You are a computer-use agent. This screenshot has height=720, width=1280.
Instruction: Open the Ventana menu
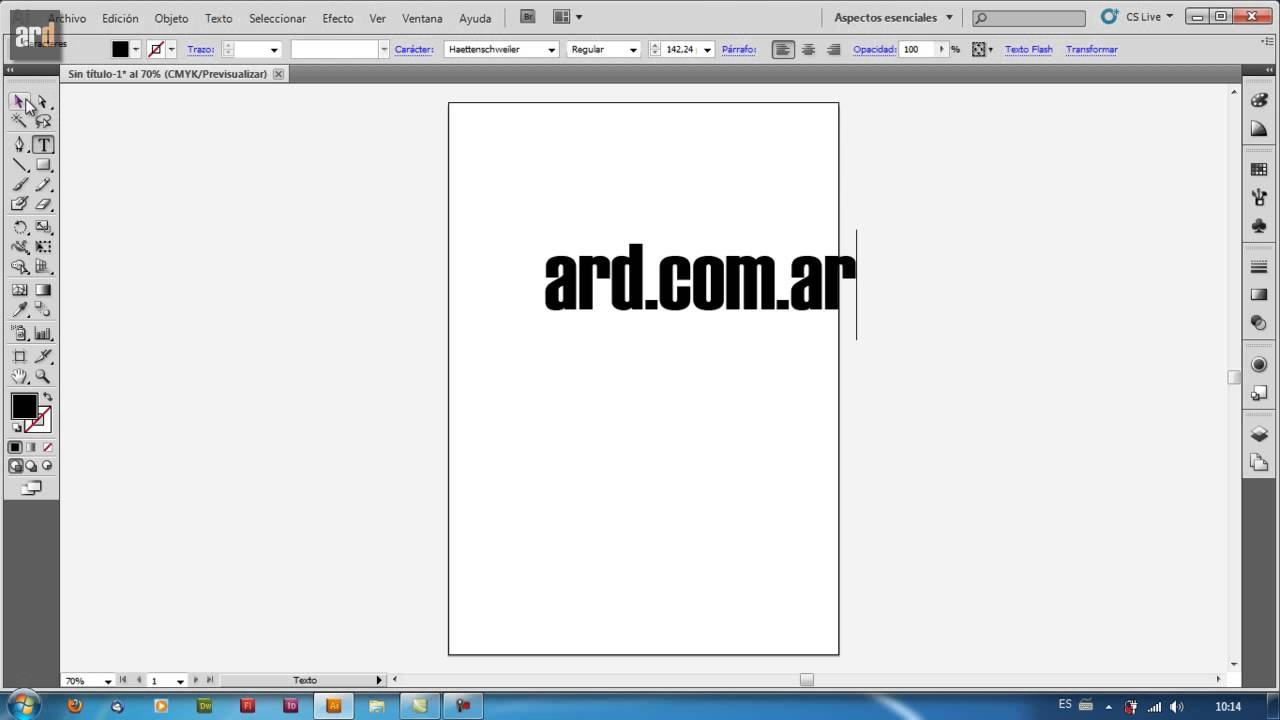pos(422,18)
